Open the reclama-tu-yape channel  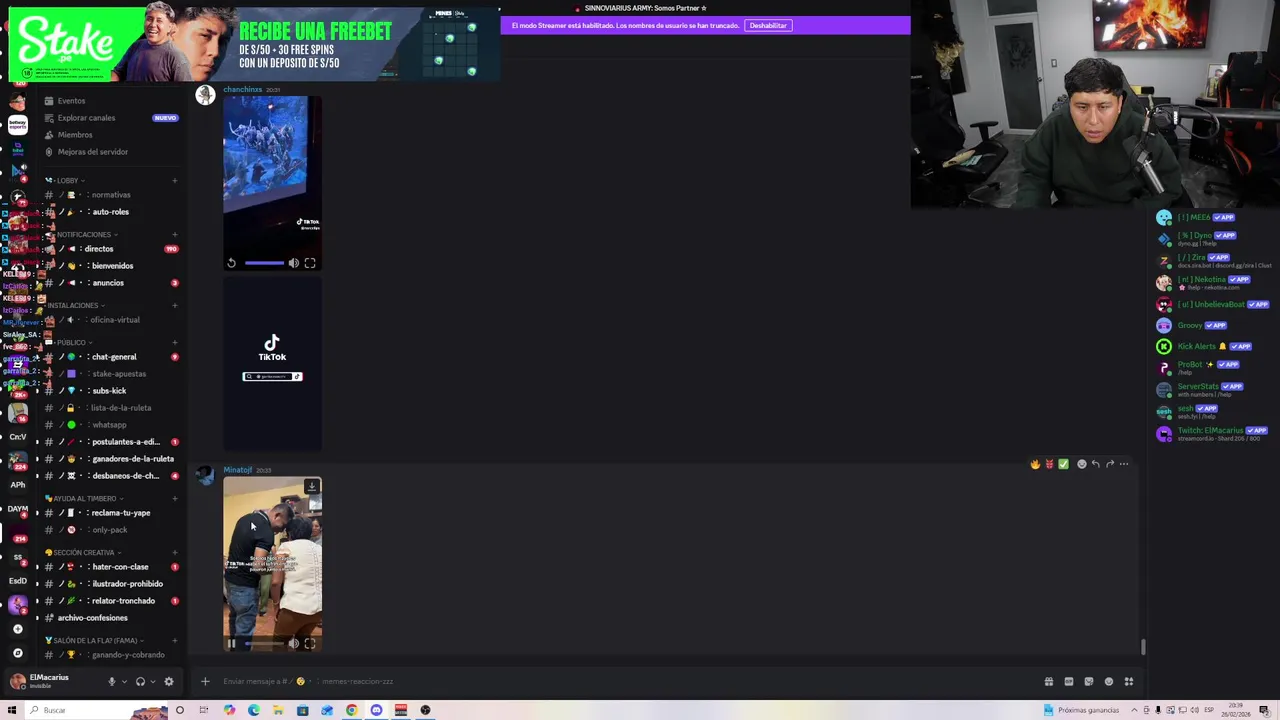coord(120,513)
